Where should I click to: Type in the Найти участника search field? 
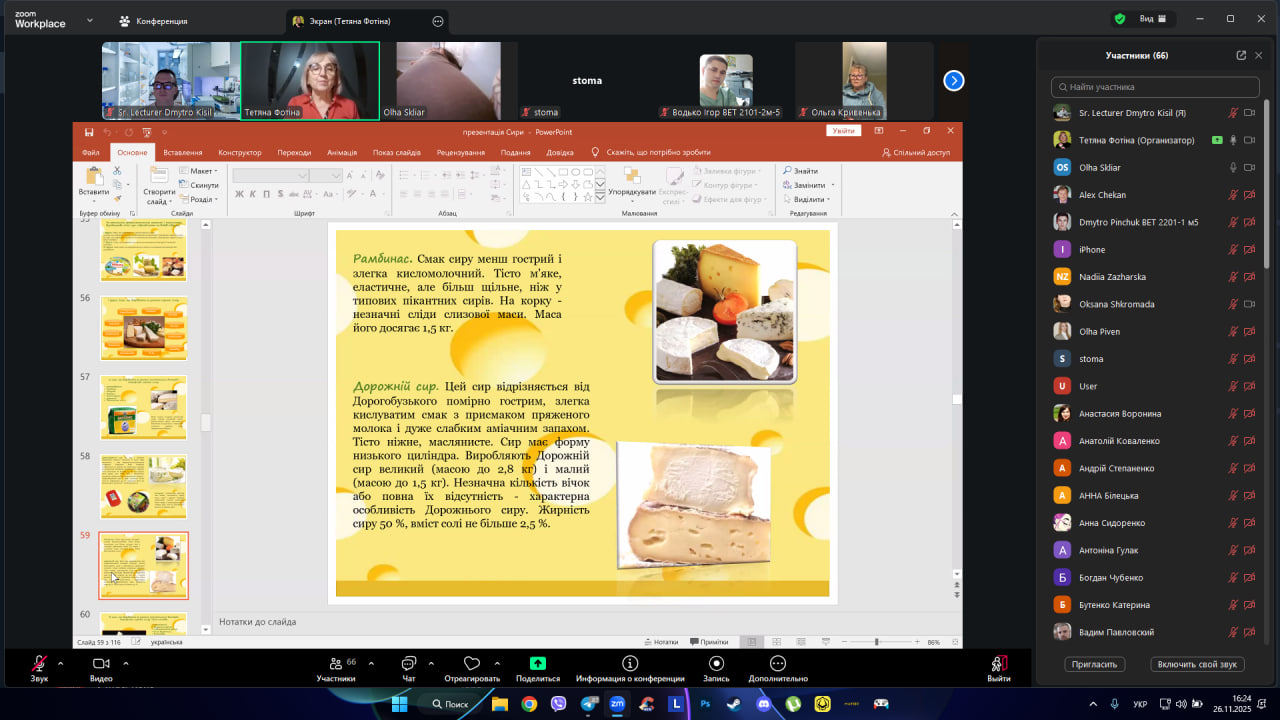coord(1155,87)
